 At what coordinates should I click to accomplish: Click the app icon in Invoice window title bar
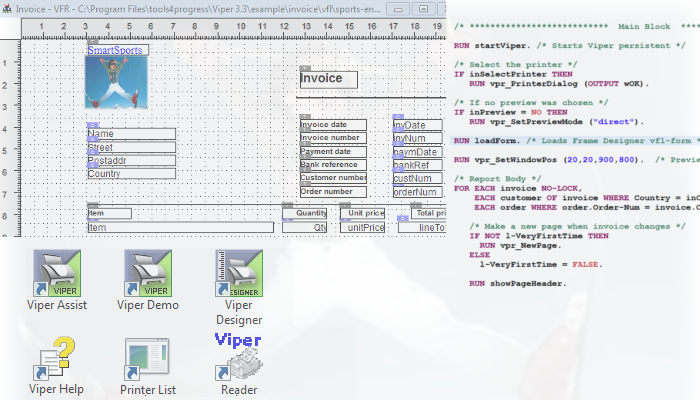(x=7, y=8)
